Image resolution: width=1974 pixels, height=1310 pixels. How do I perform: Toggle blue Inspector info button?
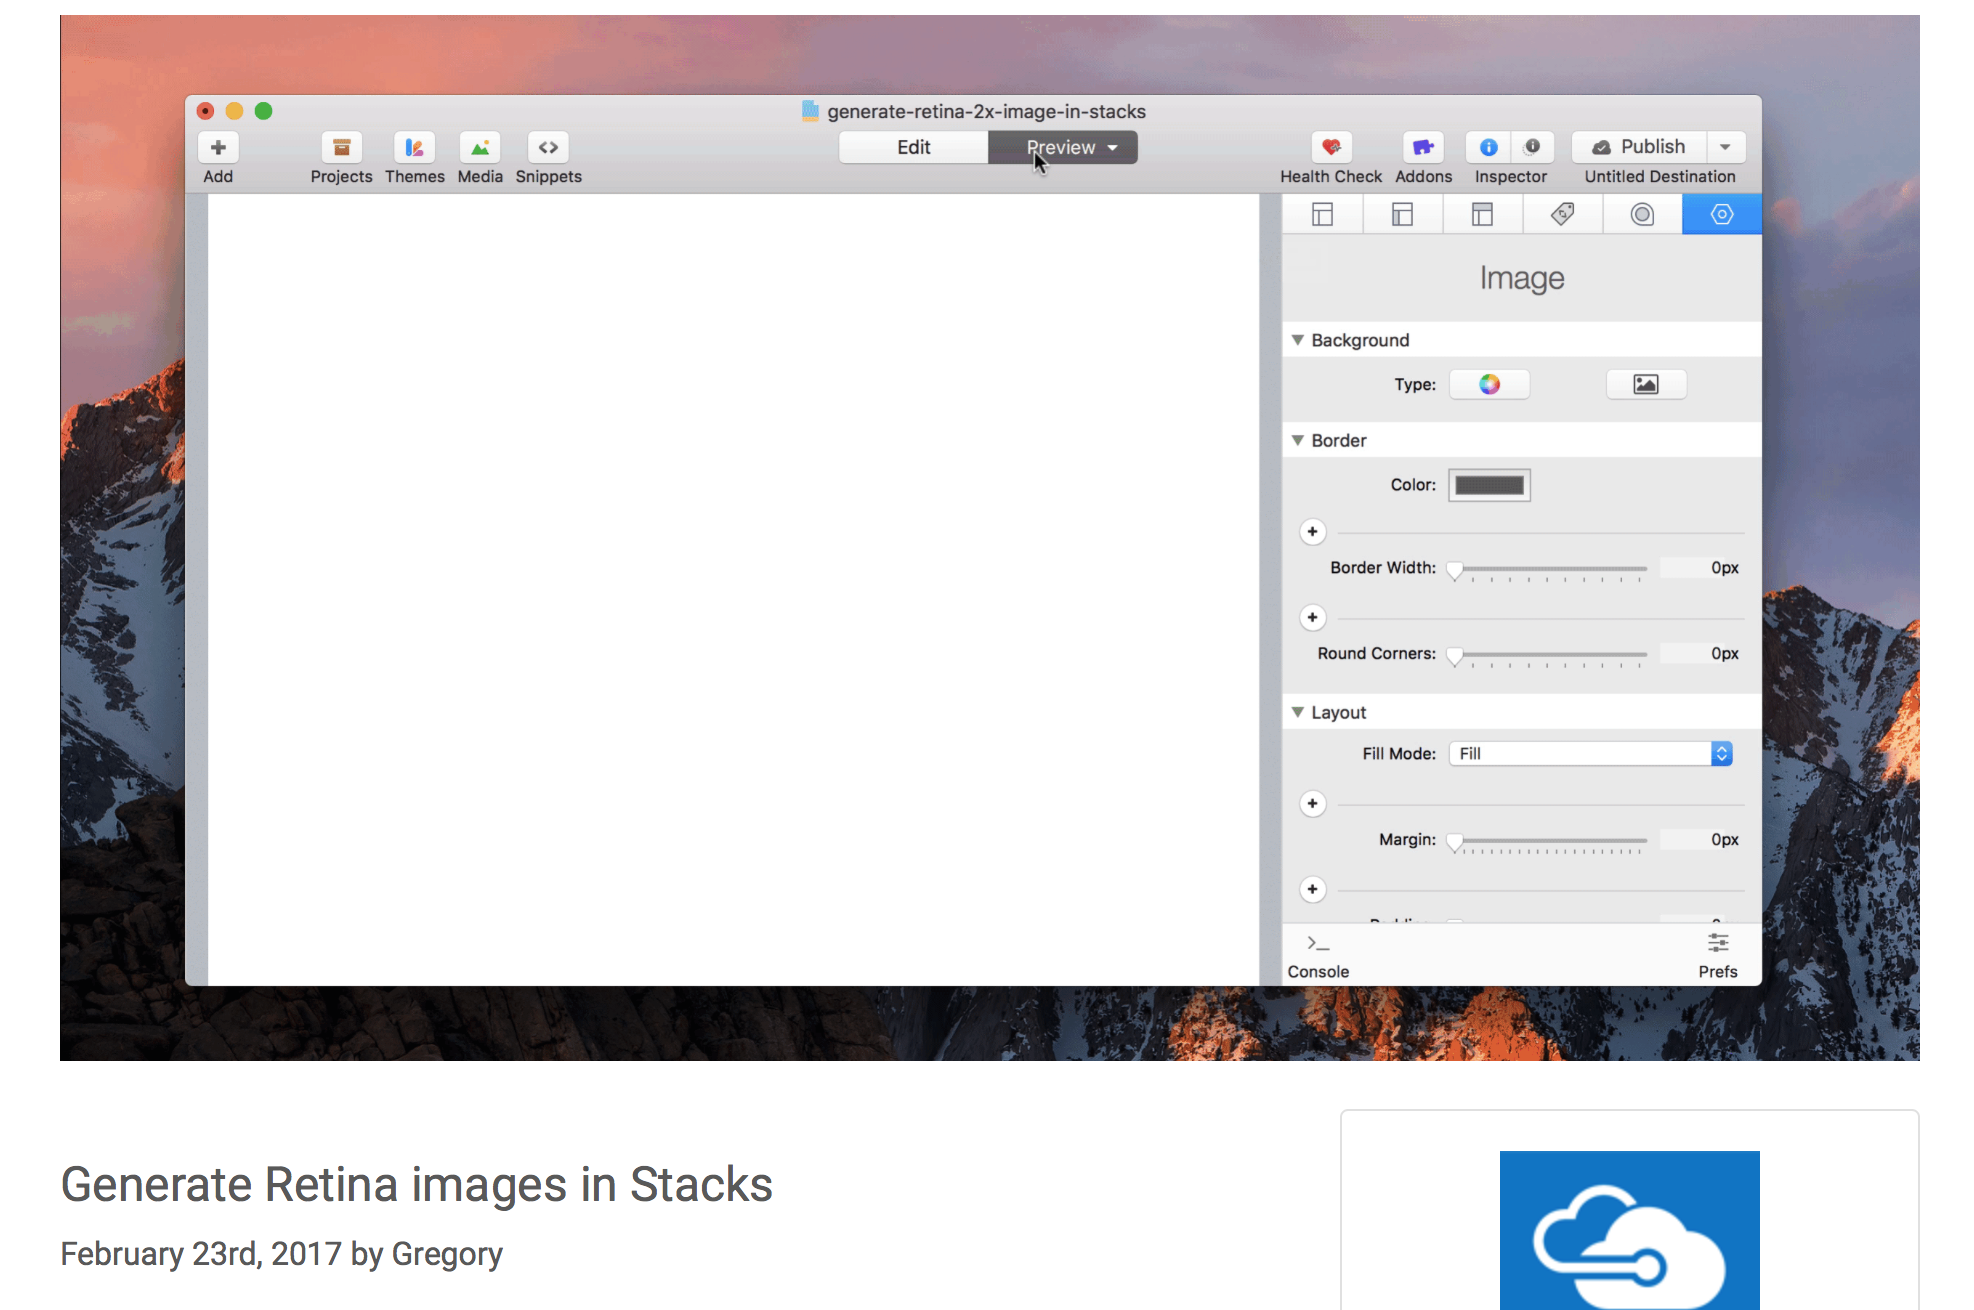pos(1488,148)
